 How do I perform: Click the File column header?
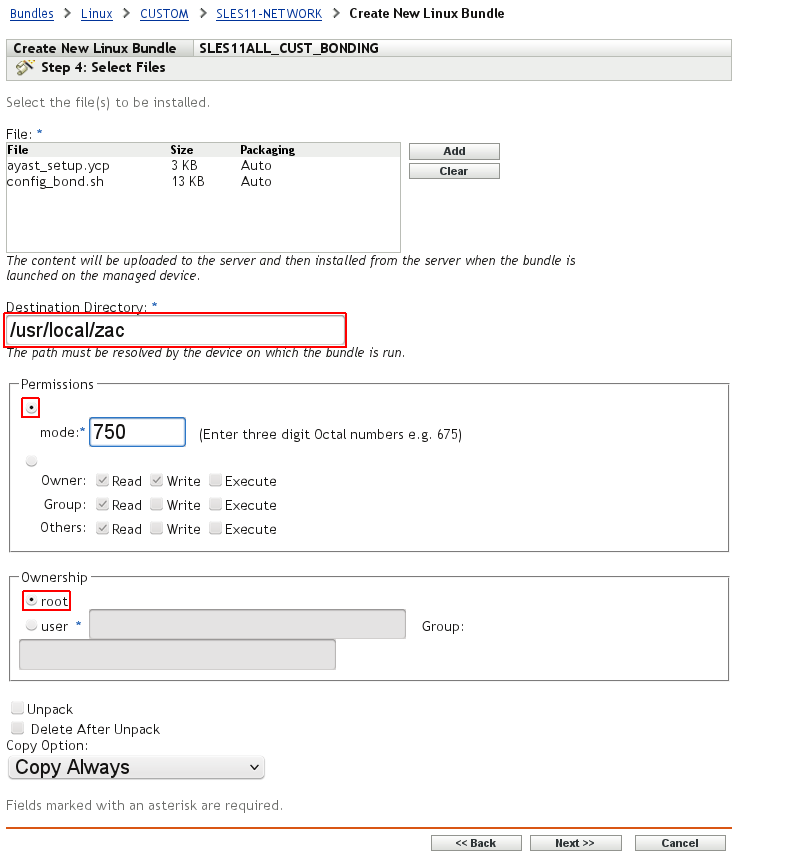click(18, 150)
